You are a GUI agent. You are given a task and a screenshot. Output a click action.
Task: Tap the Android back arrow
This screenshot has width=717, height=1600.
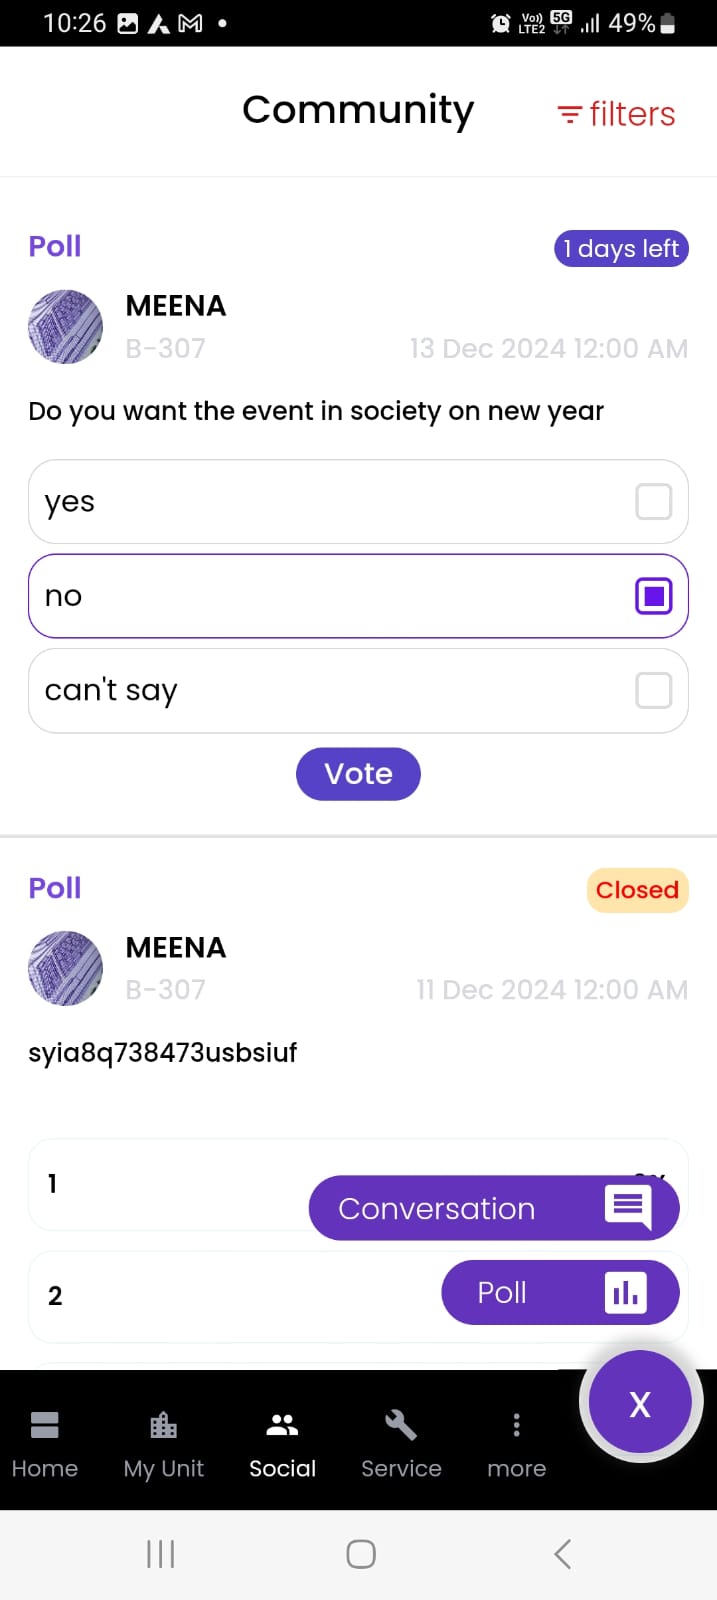coord(563,1554)
